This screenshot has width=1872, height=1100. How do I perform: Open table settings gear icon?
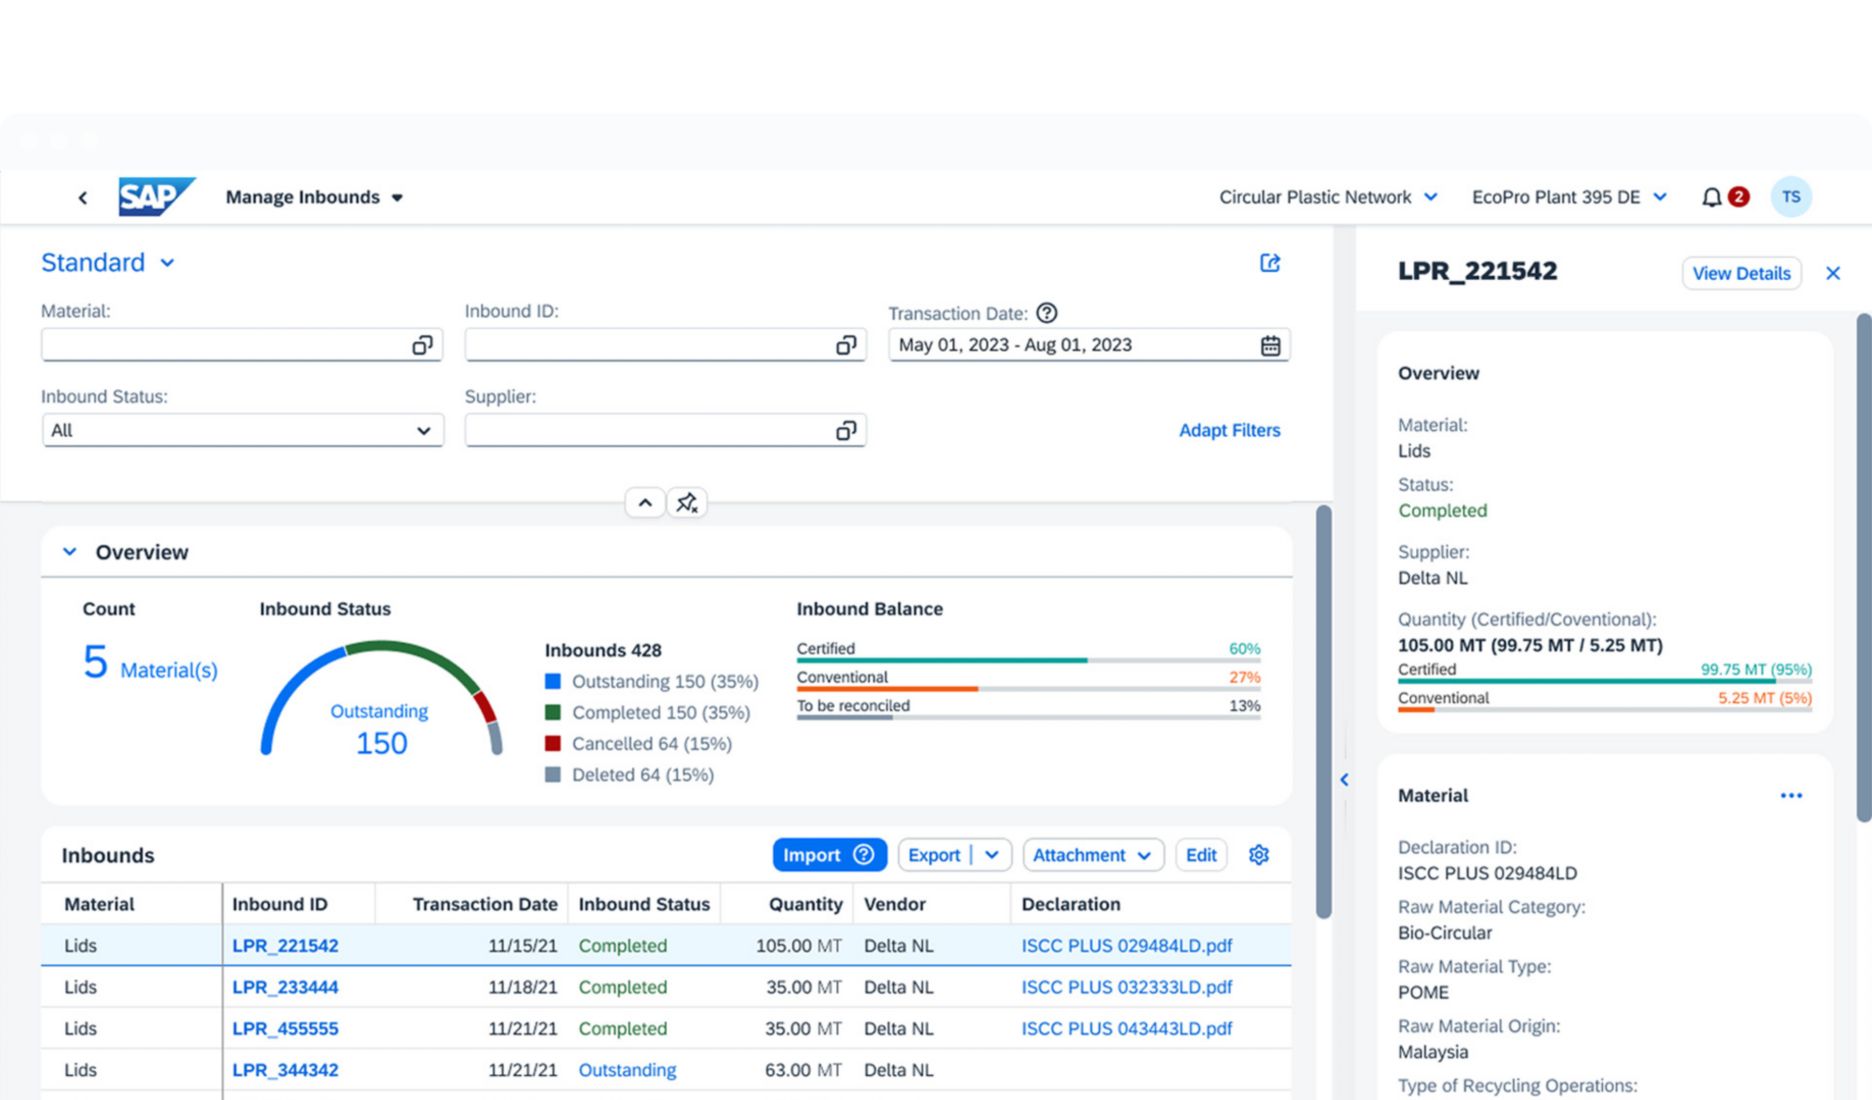click(1258, 855)
